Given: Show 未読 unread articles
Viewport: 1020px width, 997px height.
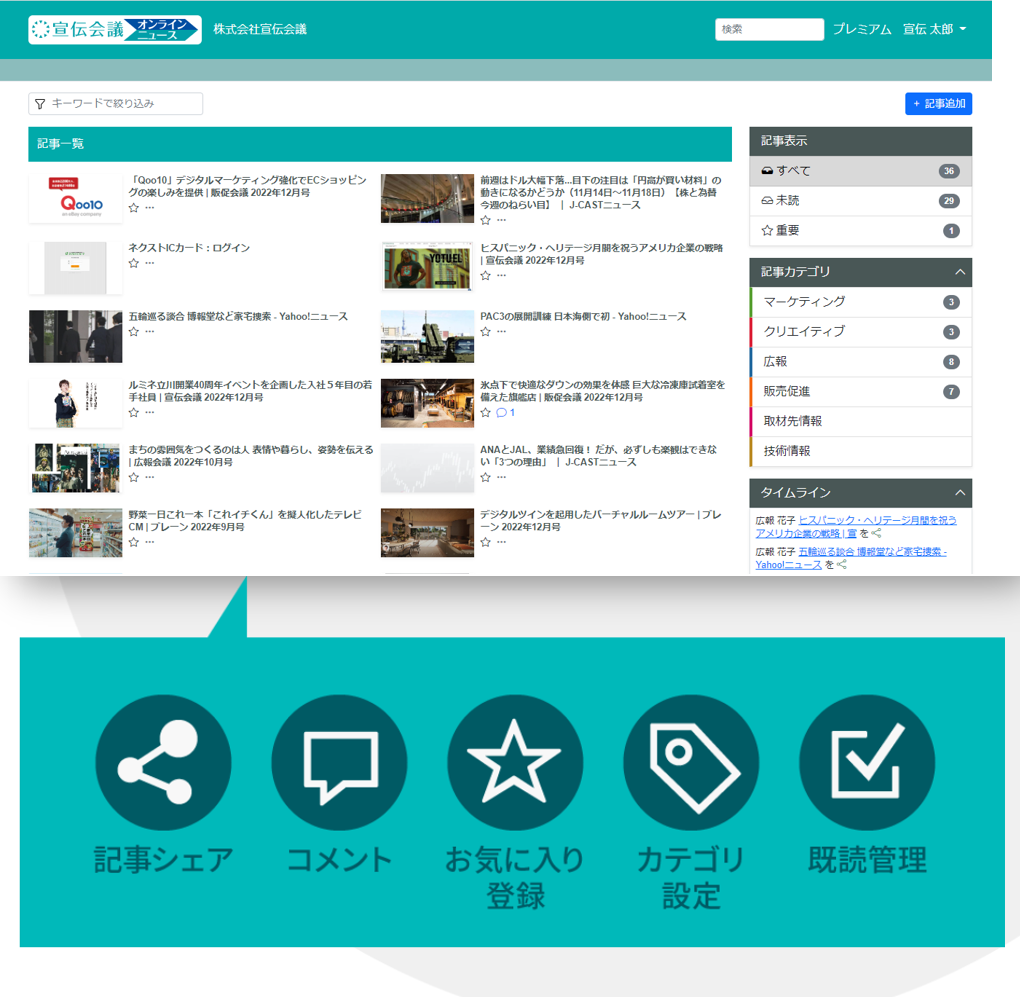Looking at the screenshot, I should 860,201.
